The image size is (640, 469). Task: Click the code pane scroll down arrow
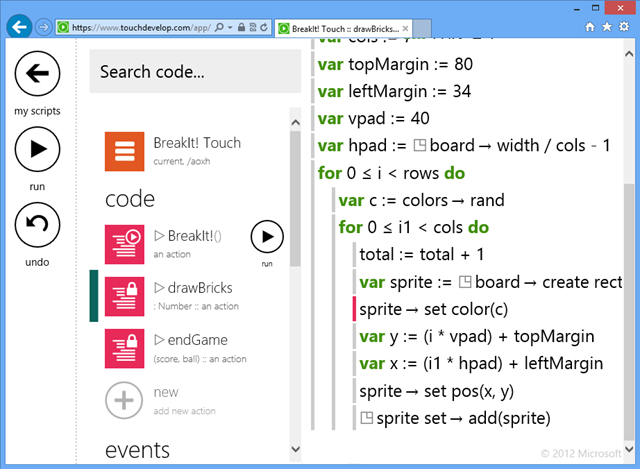[x=629, y=449]
